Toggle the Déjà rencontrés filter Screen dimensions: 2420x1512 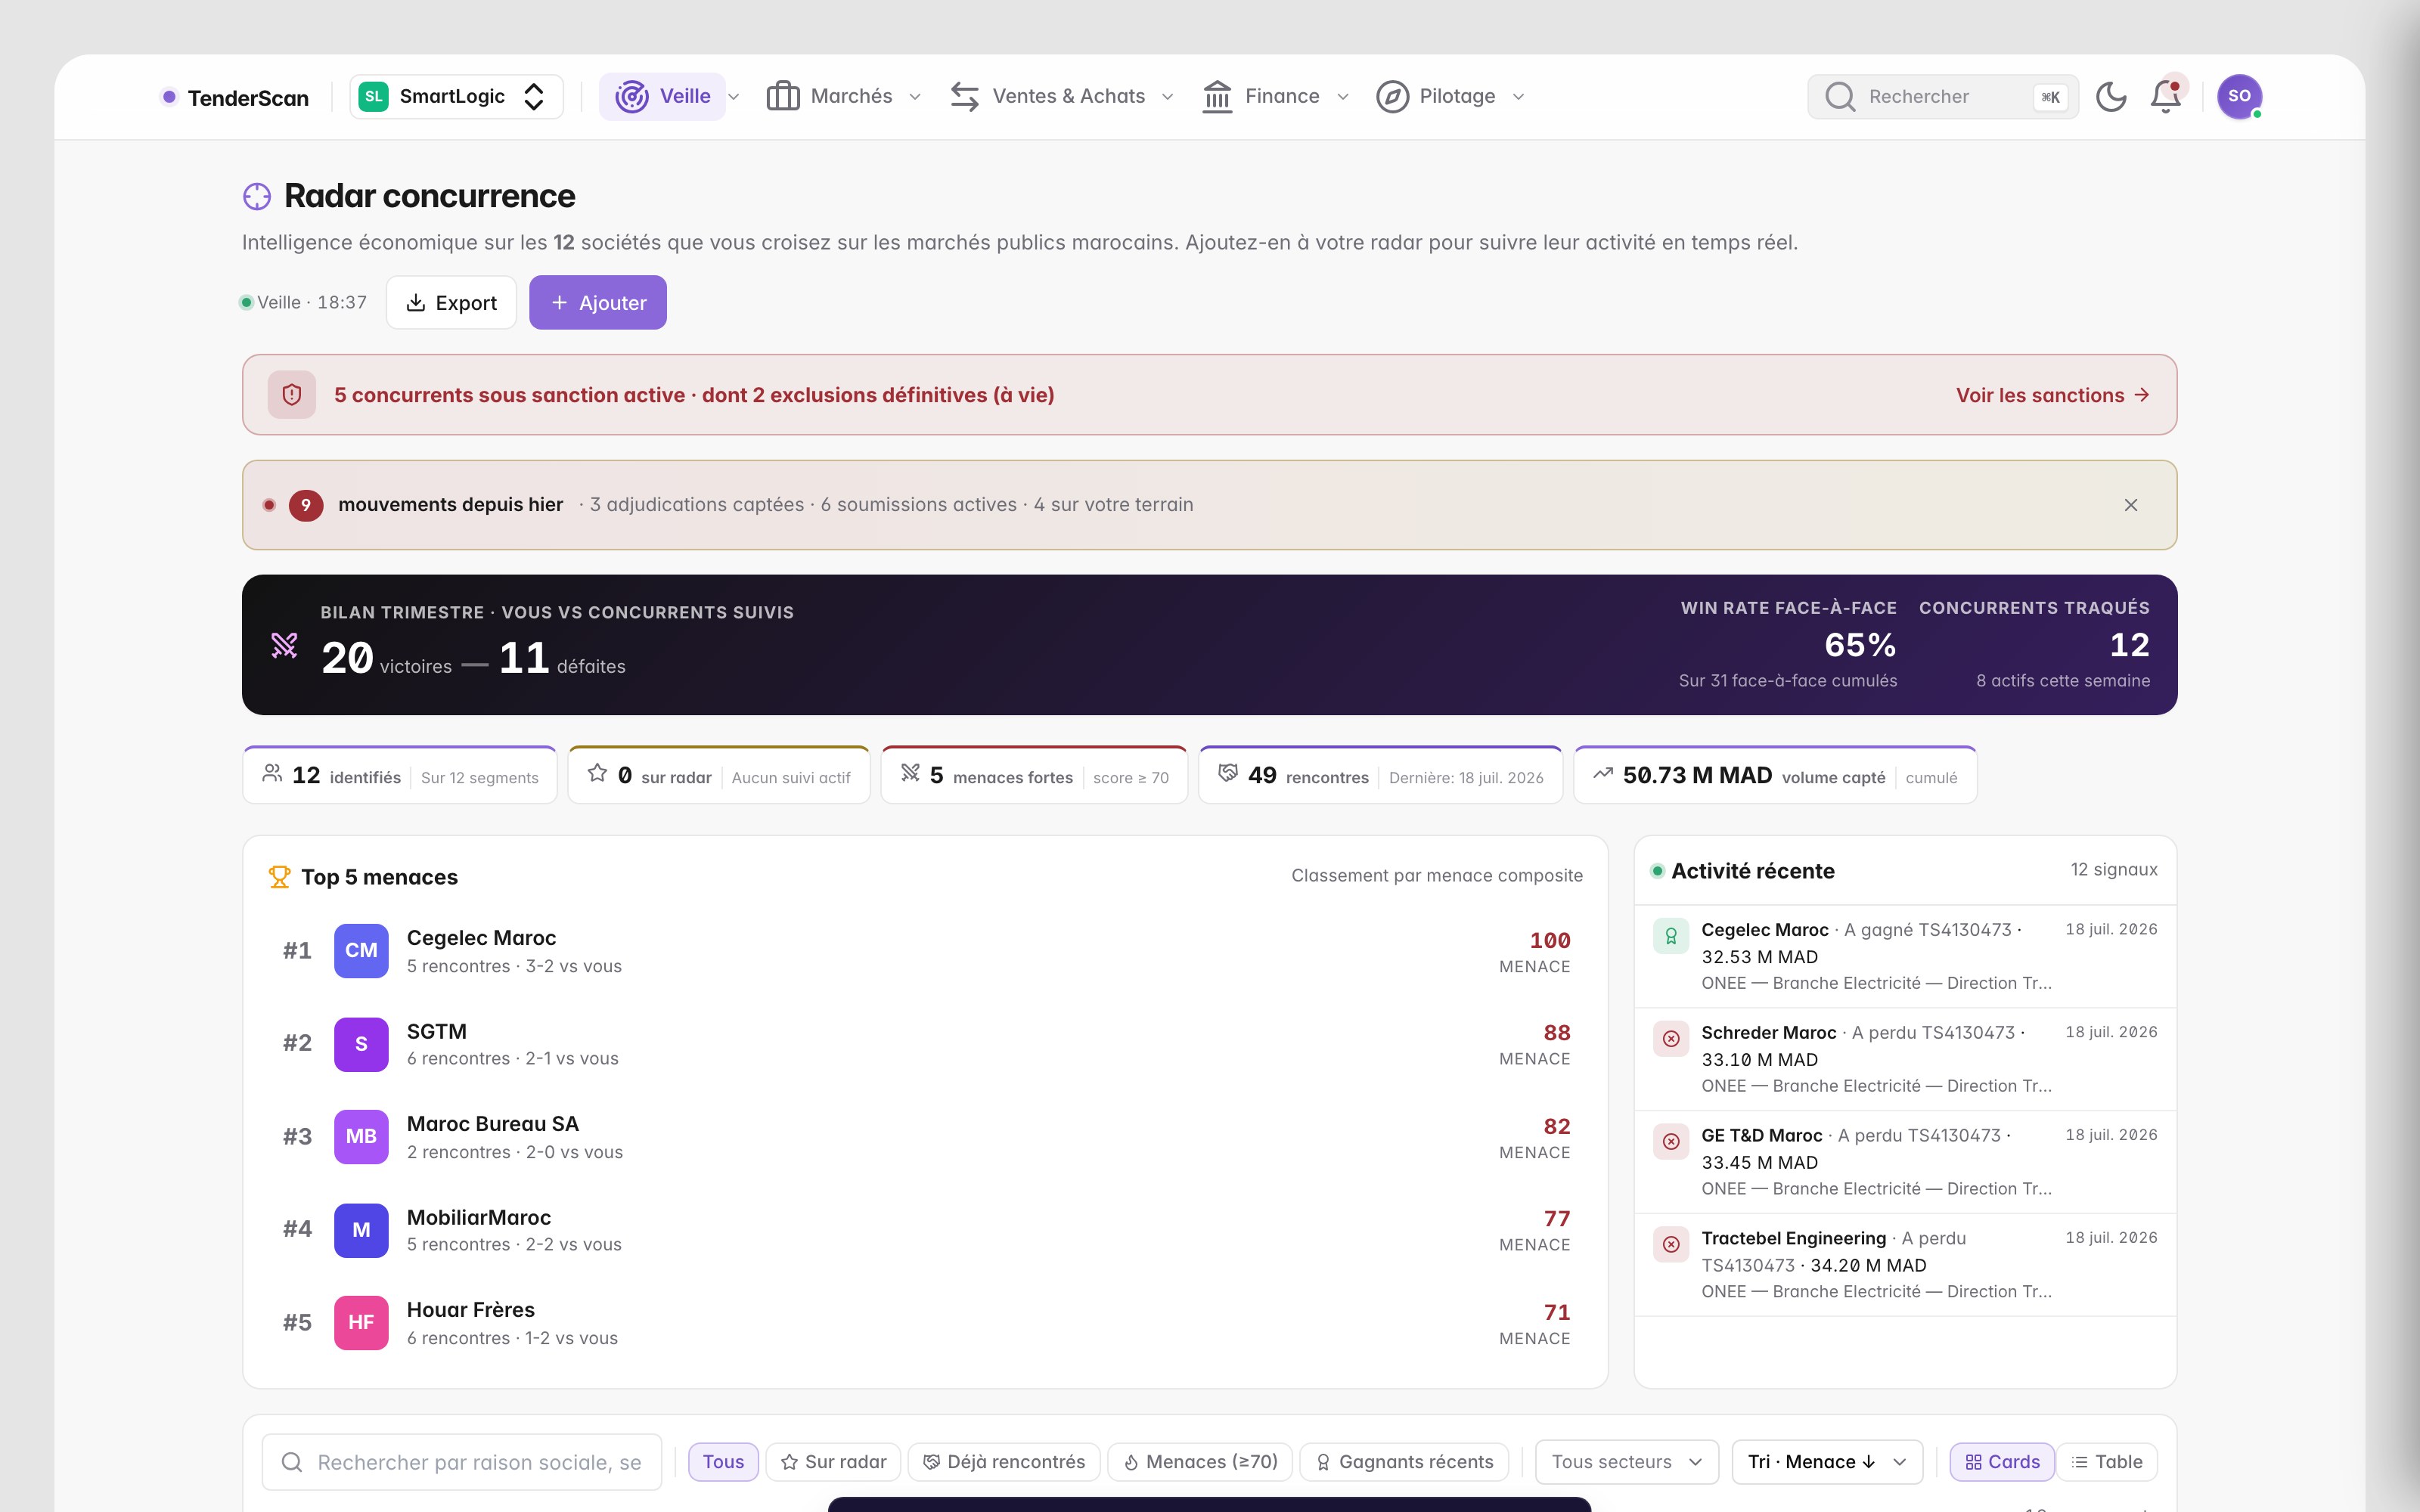pos(1004,1462)
